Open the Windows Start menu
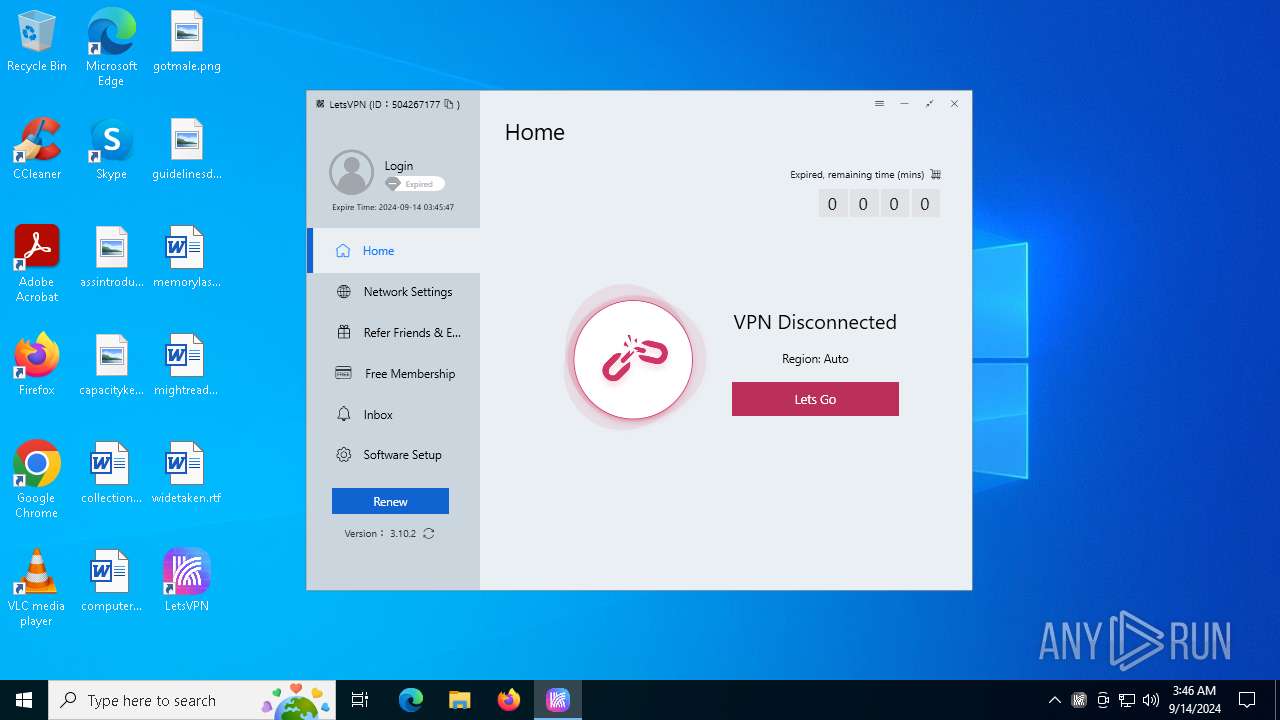This screenshot has width=1280, height=720. tap(24, 700)
